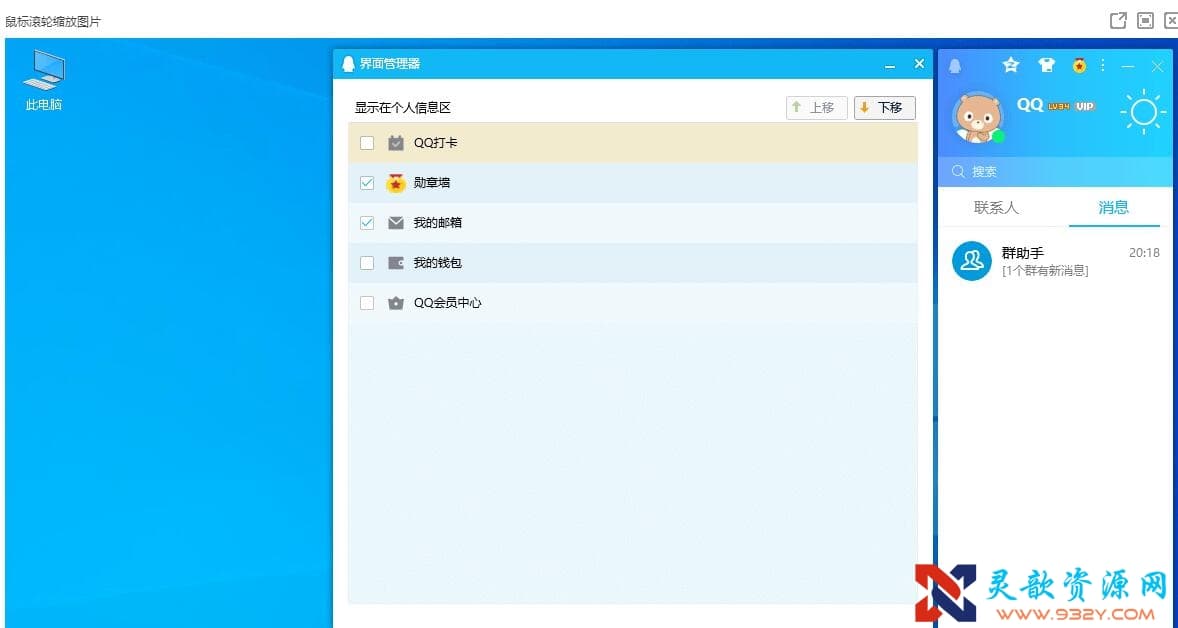The image size is (1178, 628).
Task: Enable the 我的钱包 checkbox
Action: (x=367, y=263)
